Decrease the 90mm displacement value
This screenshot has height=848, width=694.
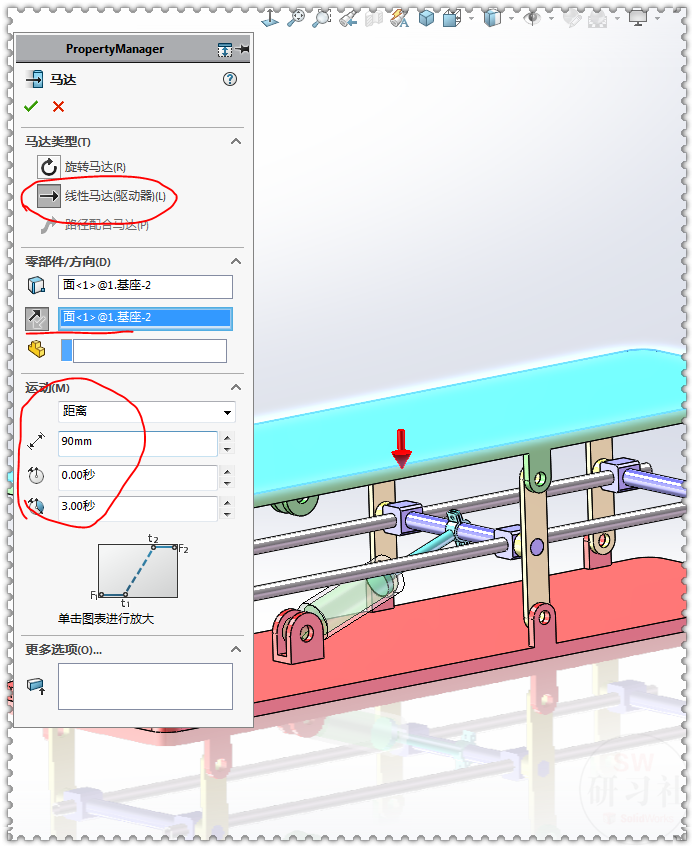(x=228, y=449)
